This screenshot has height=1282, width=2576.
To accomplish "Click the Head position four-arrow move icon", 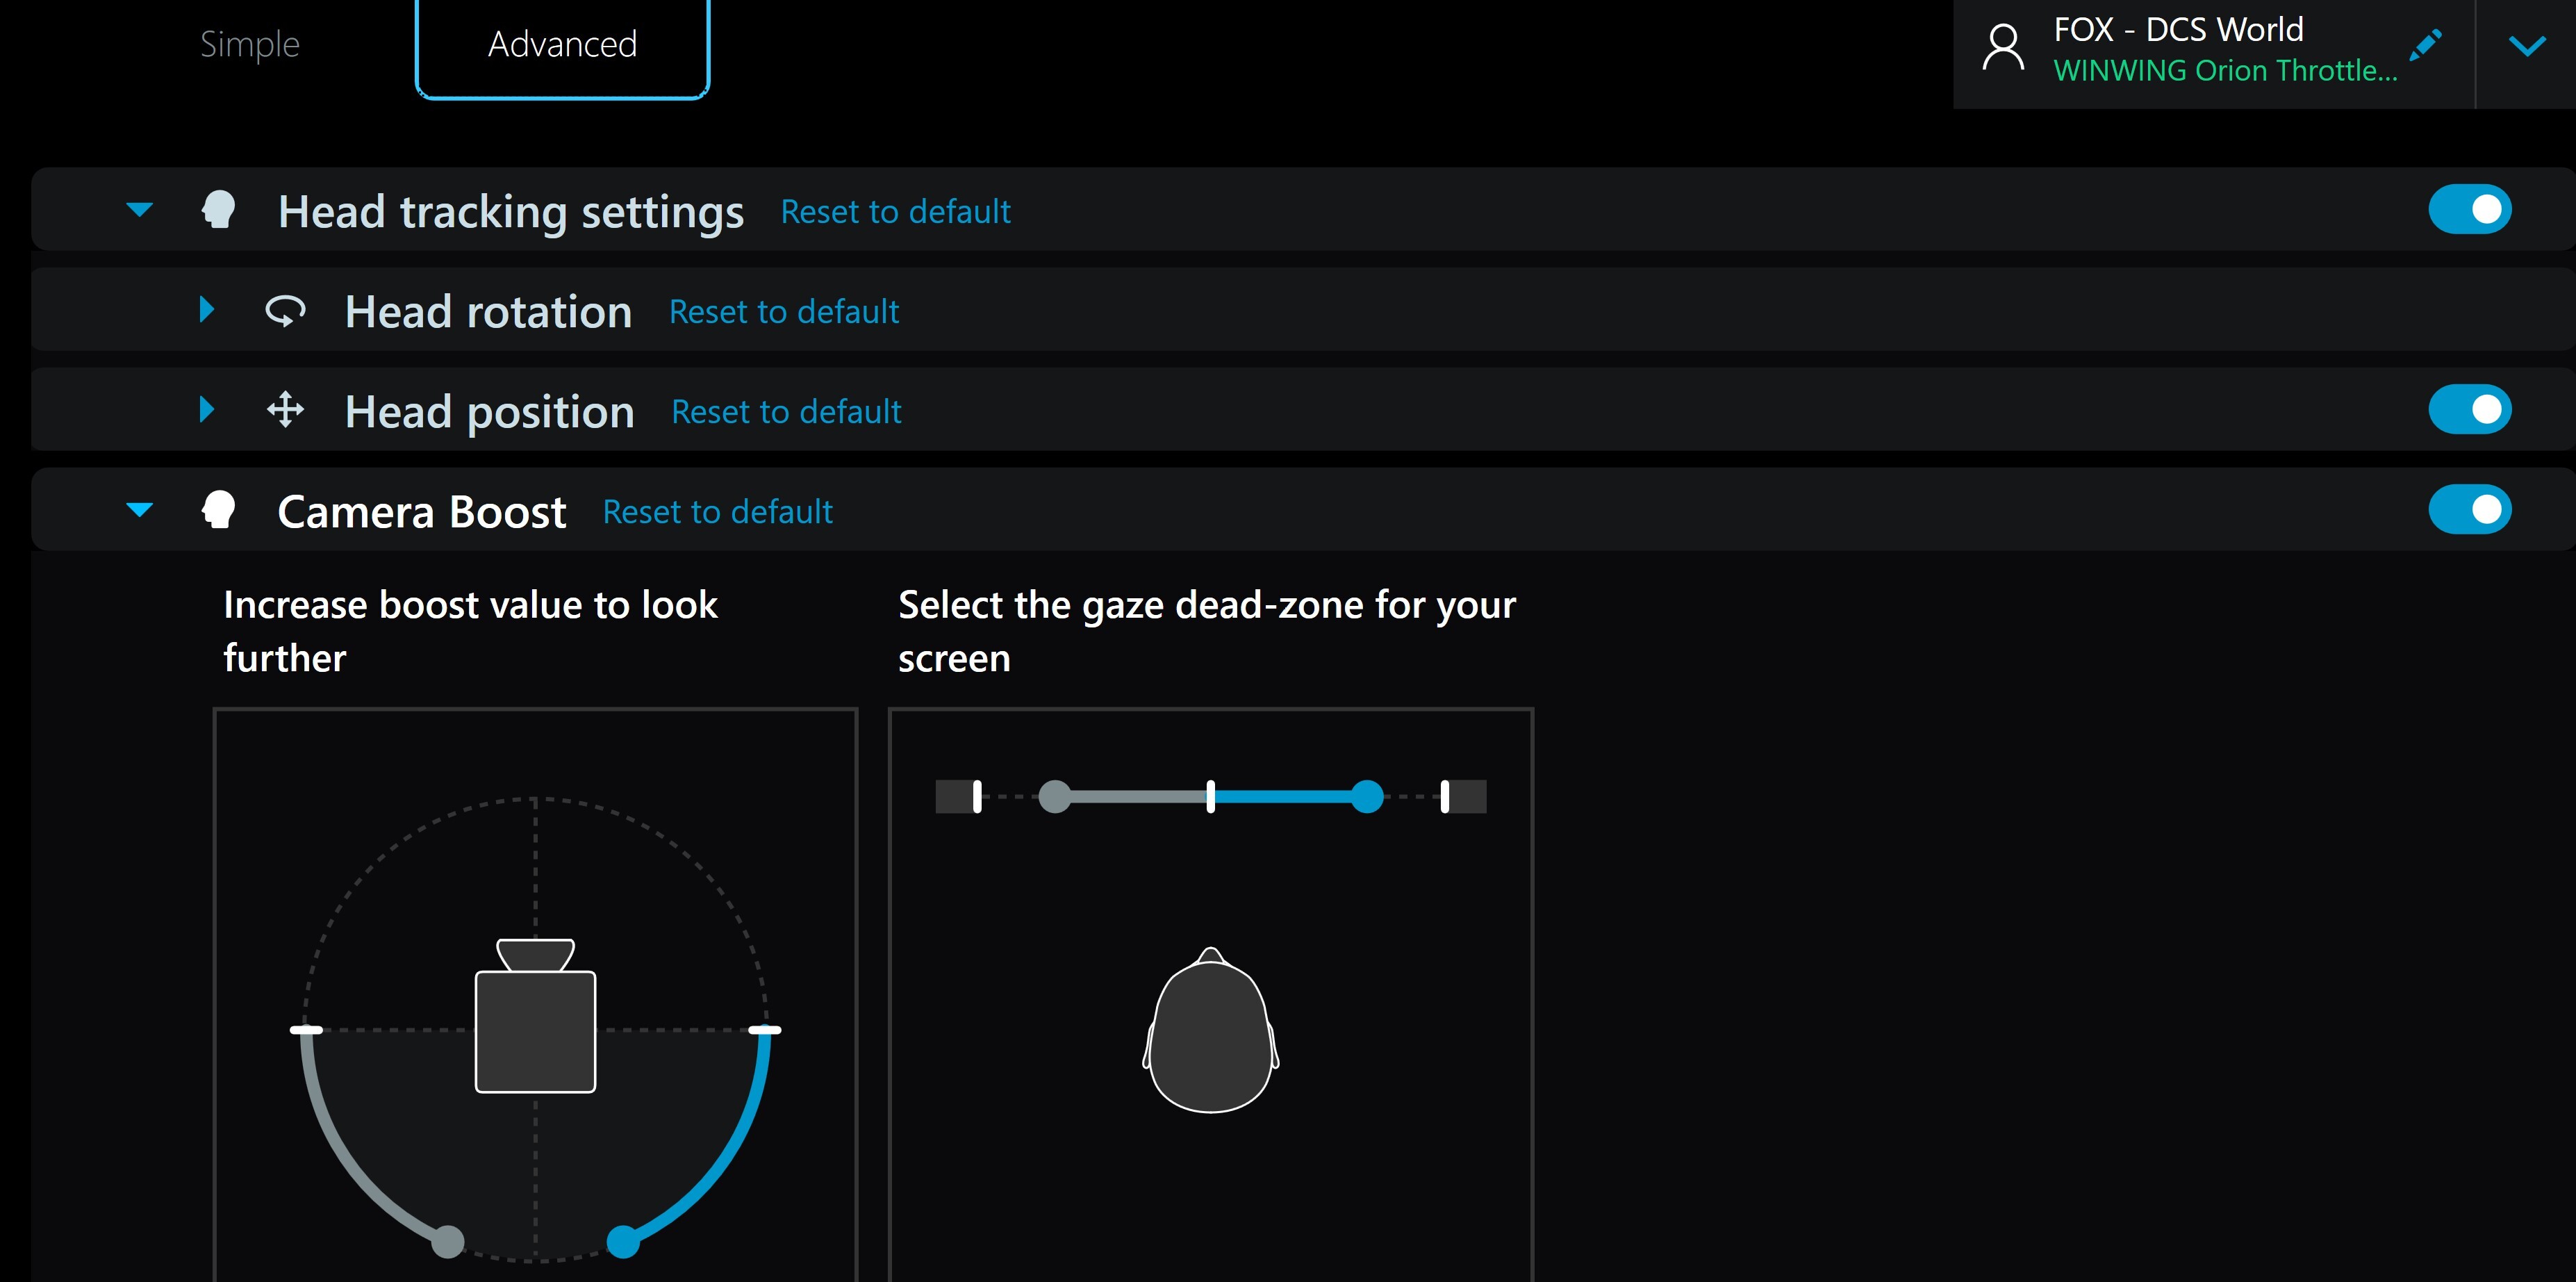I will 285,410.
